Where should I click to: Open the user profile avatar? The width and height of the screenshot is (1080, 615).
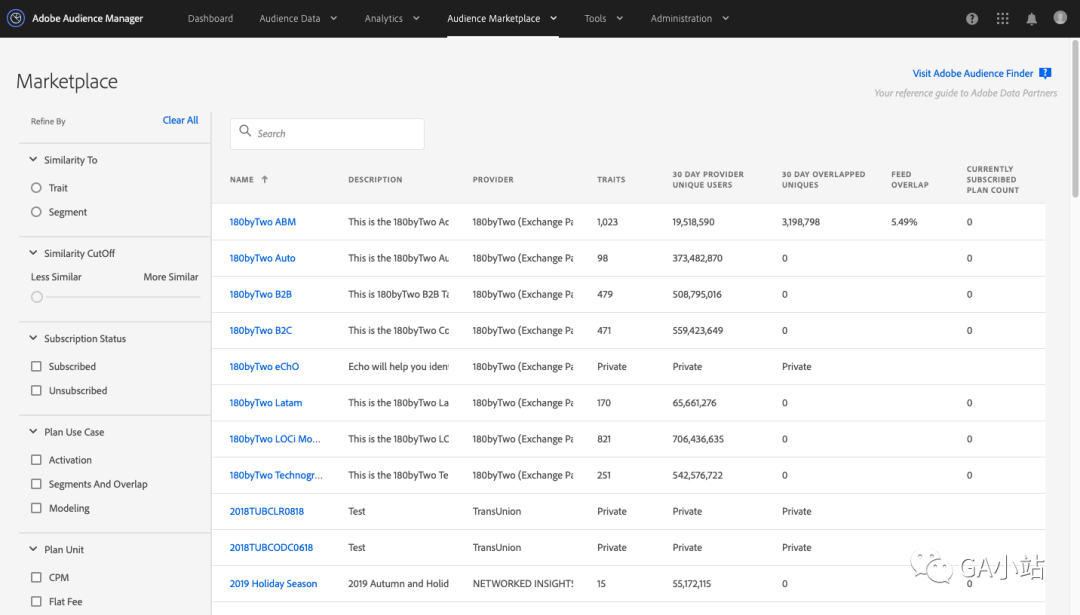click(x=1060, y=17)
